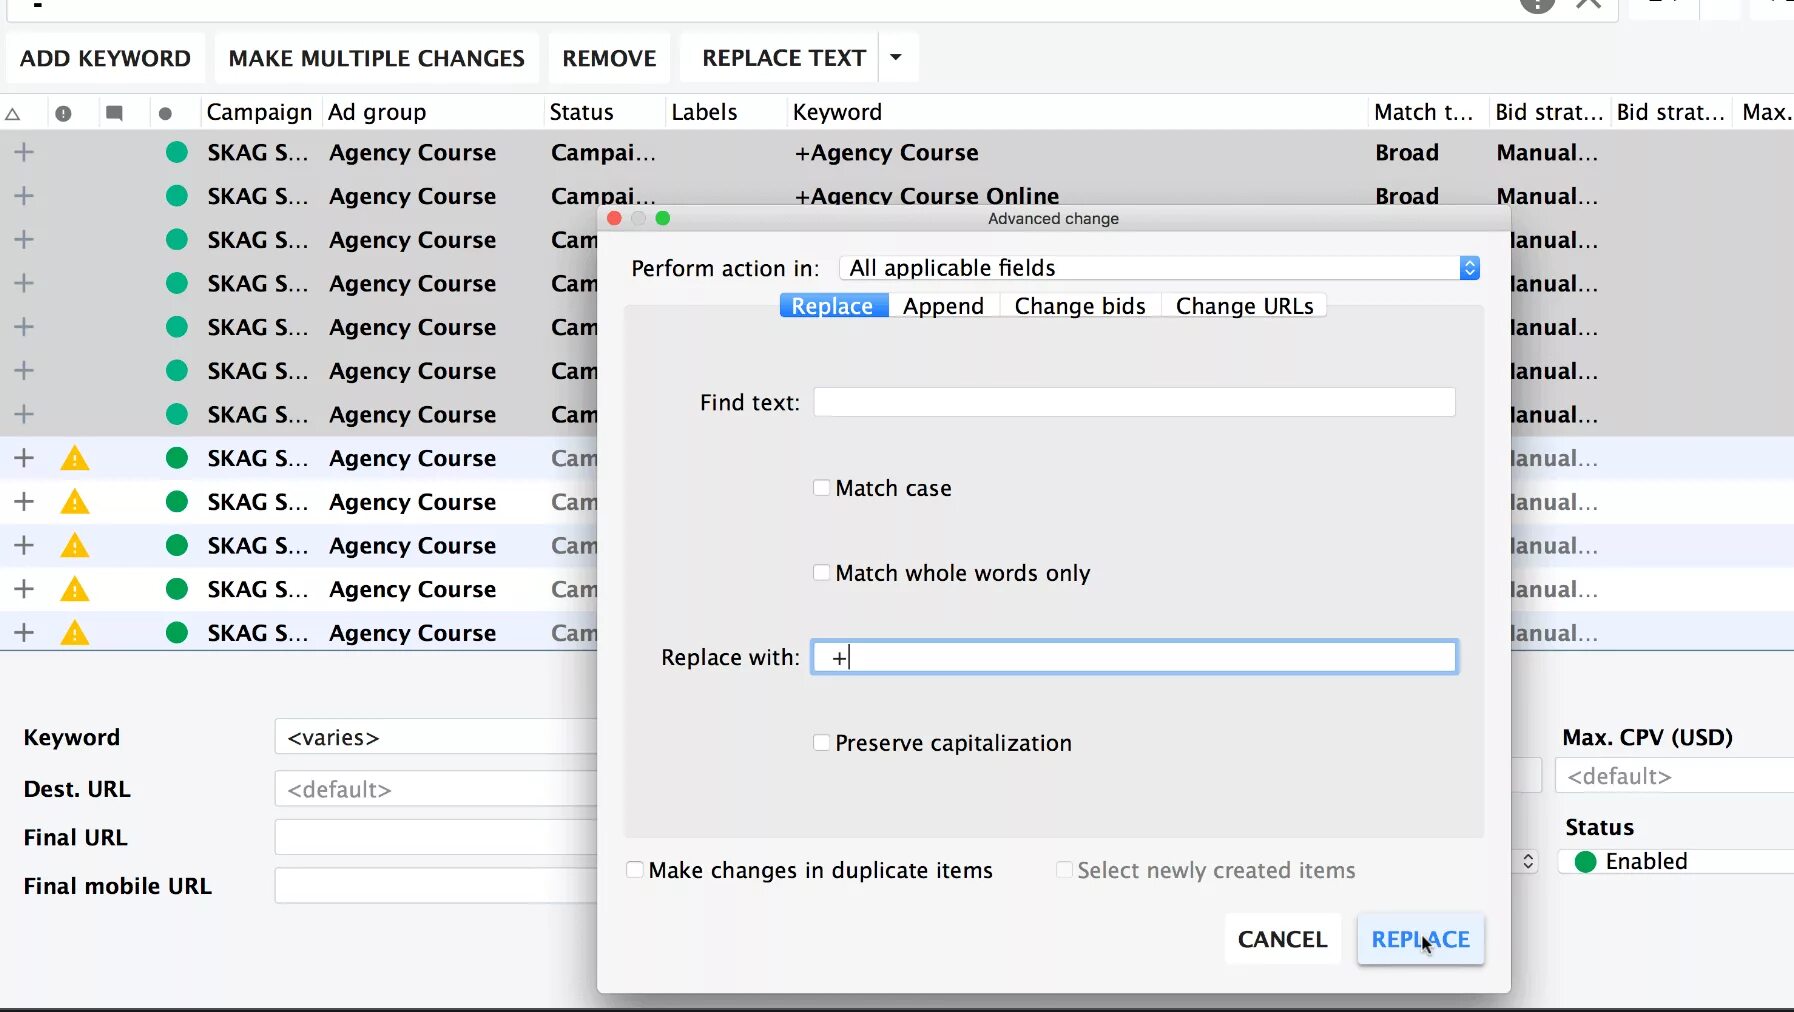Click the yellow warning icon in the last row
This screenshot has width=1794, height=1012.
[75, 633]
